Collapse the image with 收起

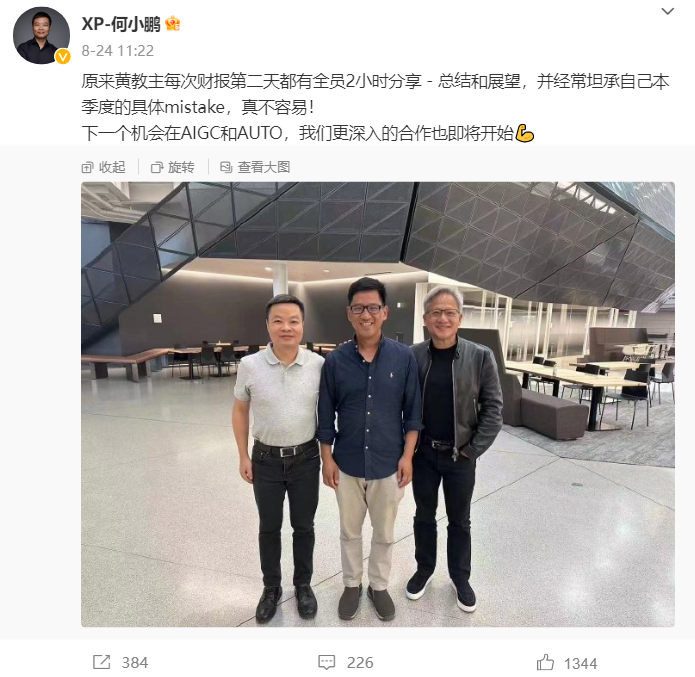tap(104, 167)
